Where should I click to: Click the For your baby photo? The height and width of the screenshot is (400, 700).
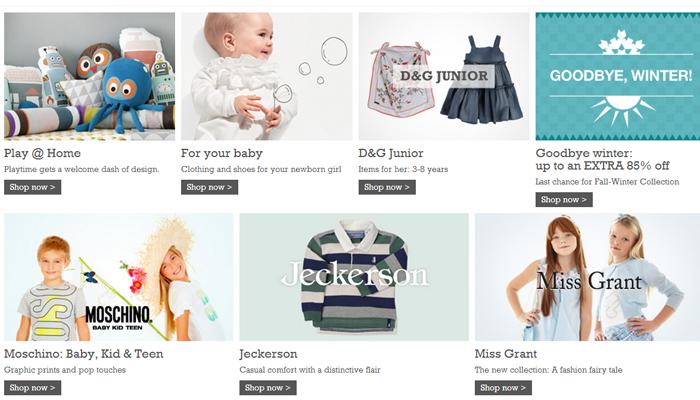coord(267,76)
